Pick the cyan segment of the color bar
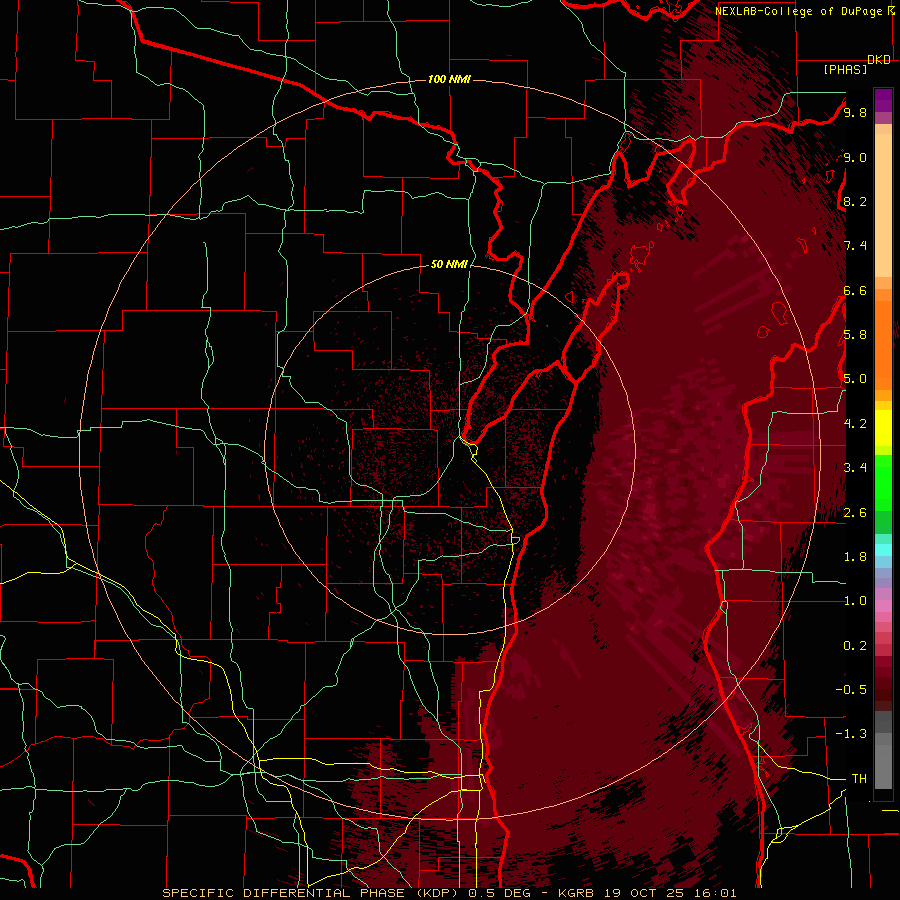 883,550
